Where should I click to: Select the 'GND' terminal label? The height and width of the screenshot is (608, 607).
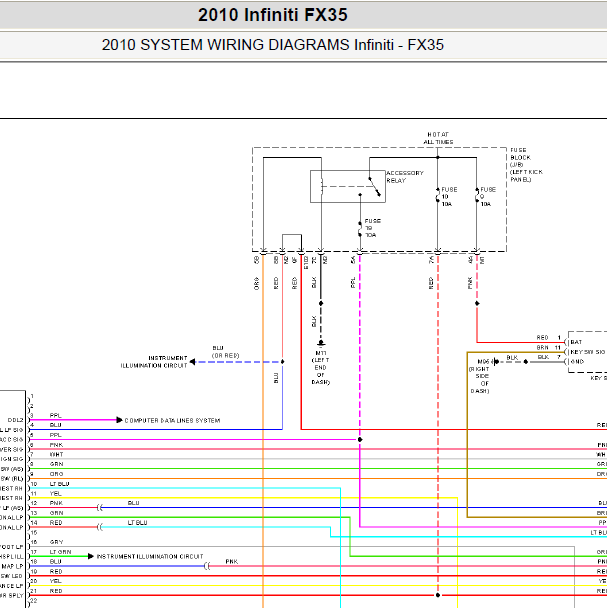tap(577, 362)
